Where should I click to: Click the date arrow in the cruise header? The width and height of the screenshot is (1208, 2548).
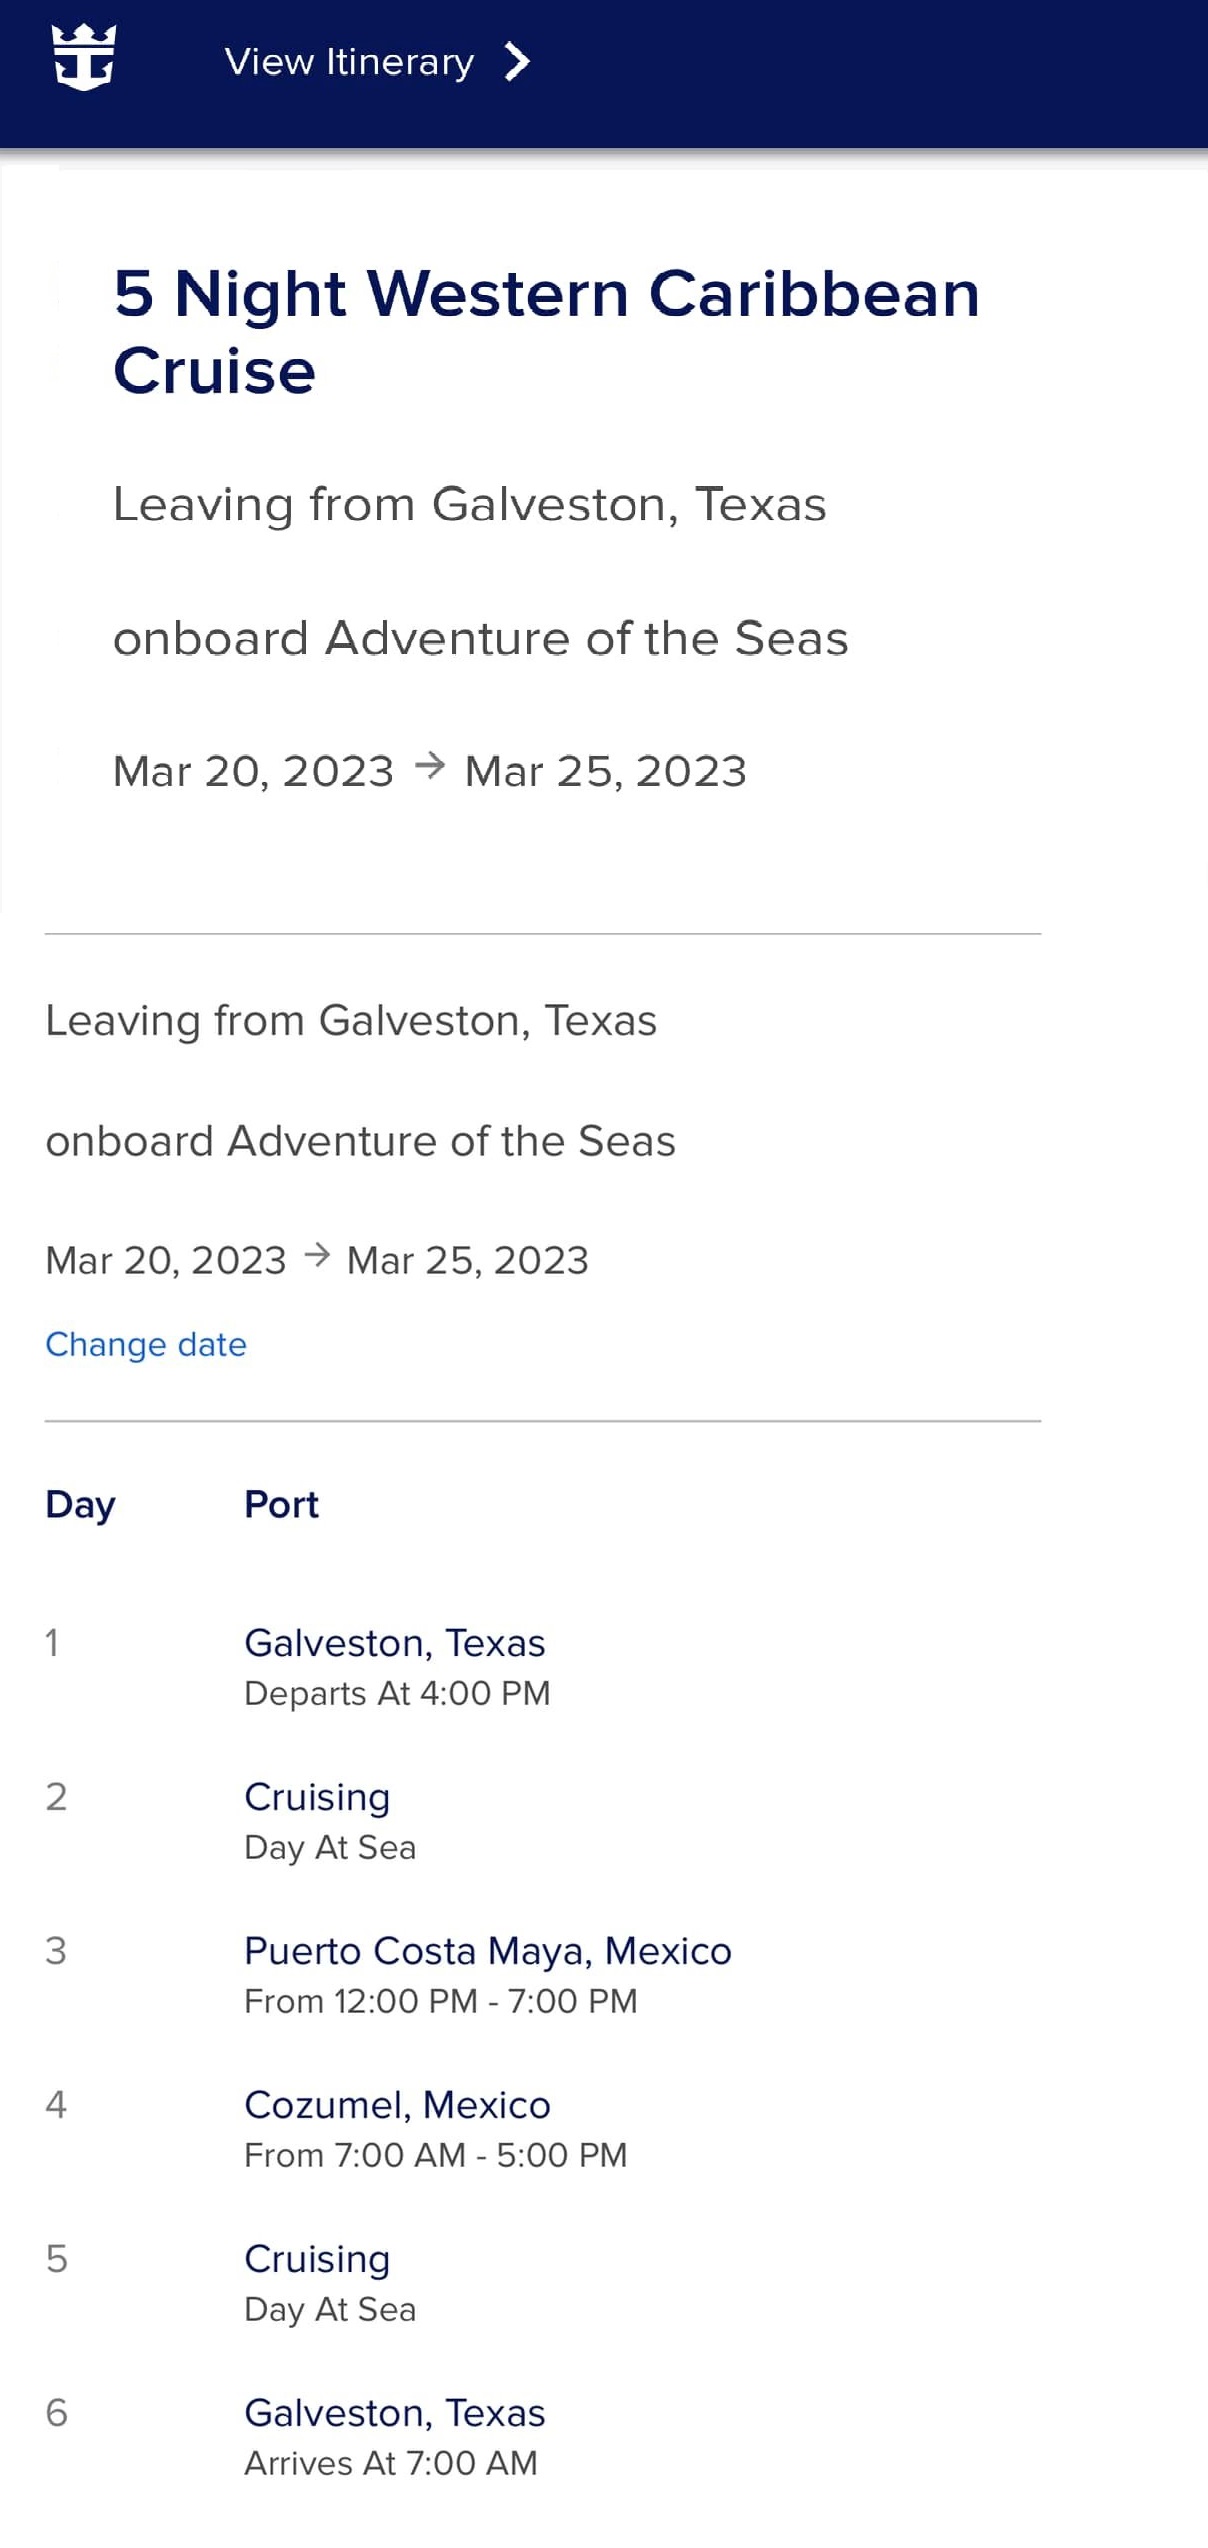(x=430, y=767)
